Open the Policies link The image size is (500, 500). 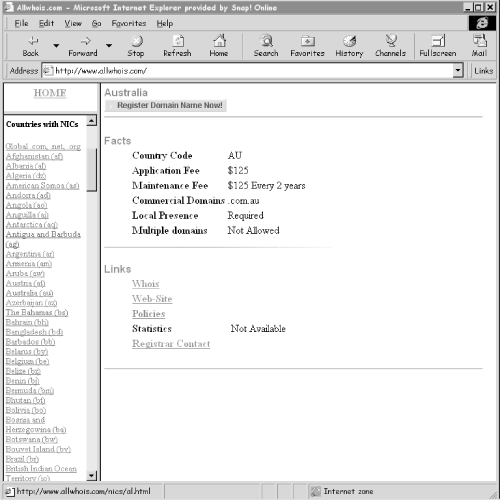[149, 314]
